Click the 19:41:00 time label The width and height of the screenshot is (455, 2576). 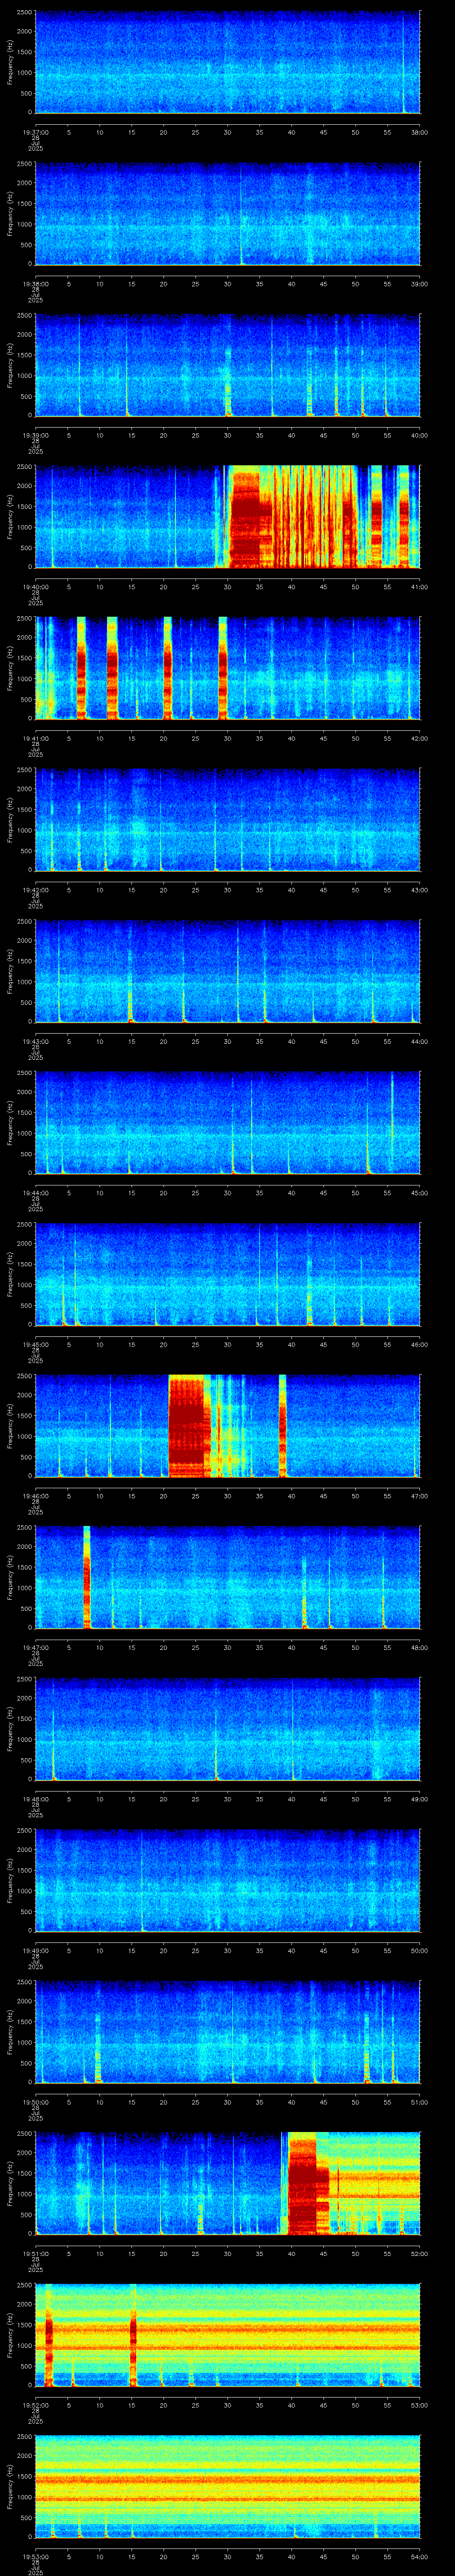point(35,738)
